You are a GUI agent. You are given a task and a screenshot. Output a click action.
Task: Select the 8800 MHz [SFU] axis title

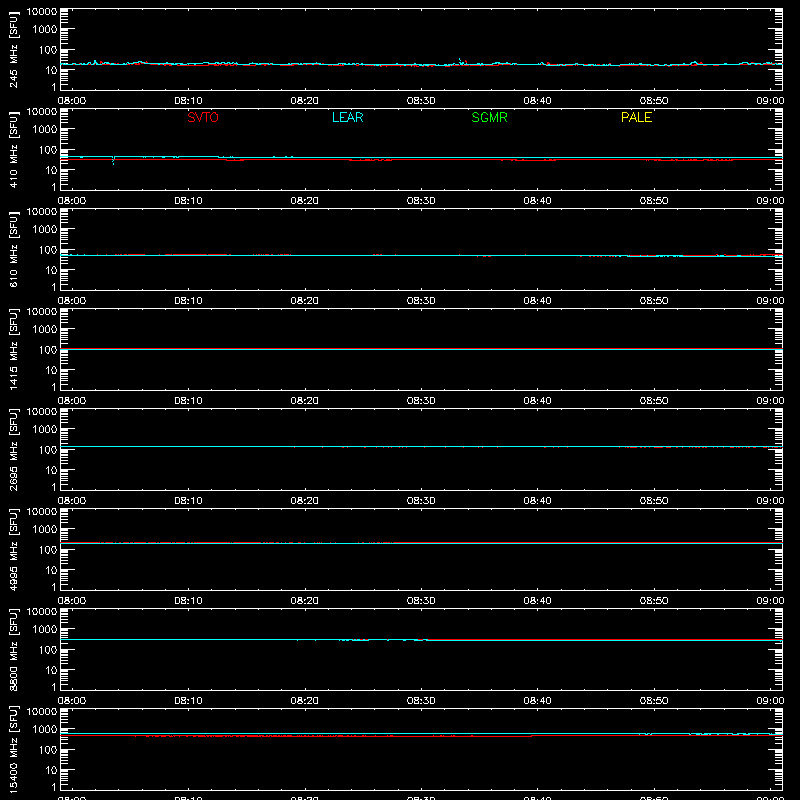point(14,649)
